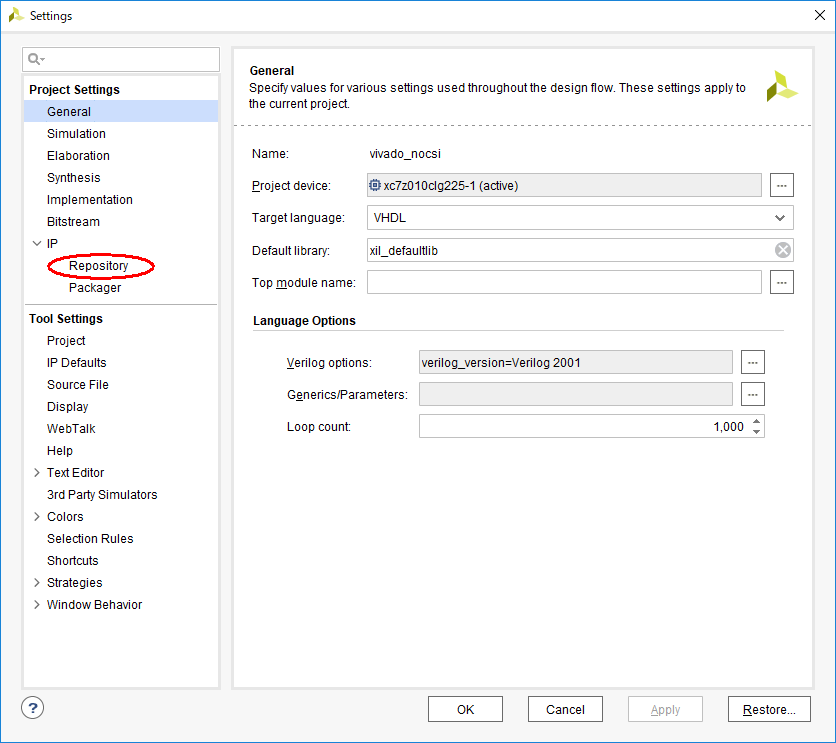Image resolution: width=836 pixels, height=743 pixels.
Task: Click the help question mark icon
Action: [x=33, y=708]
